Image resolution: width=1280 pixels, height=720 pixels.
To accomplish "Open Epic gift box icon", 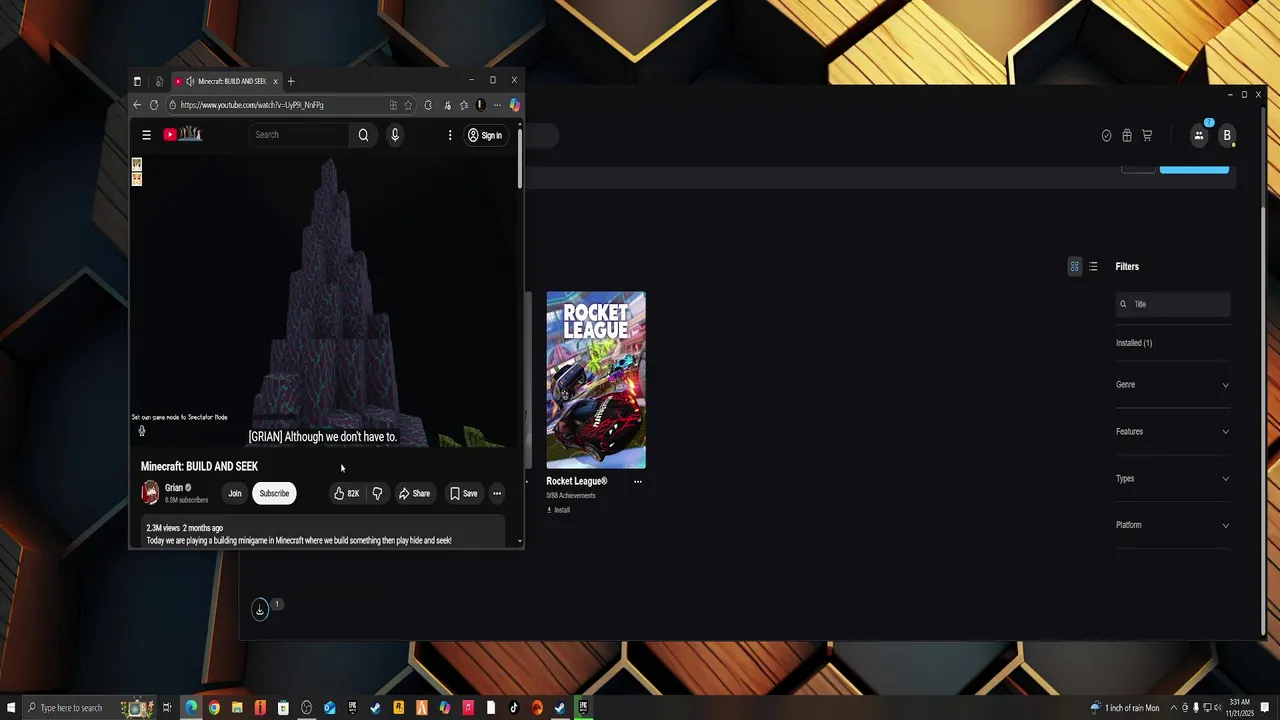I will [x=1127, y=136].
